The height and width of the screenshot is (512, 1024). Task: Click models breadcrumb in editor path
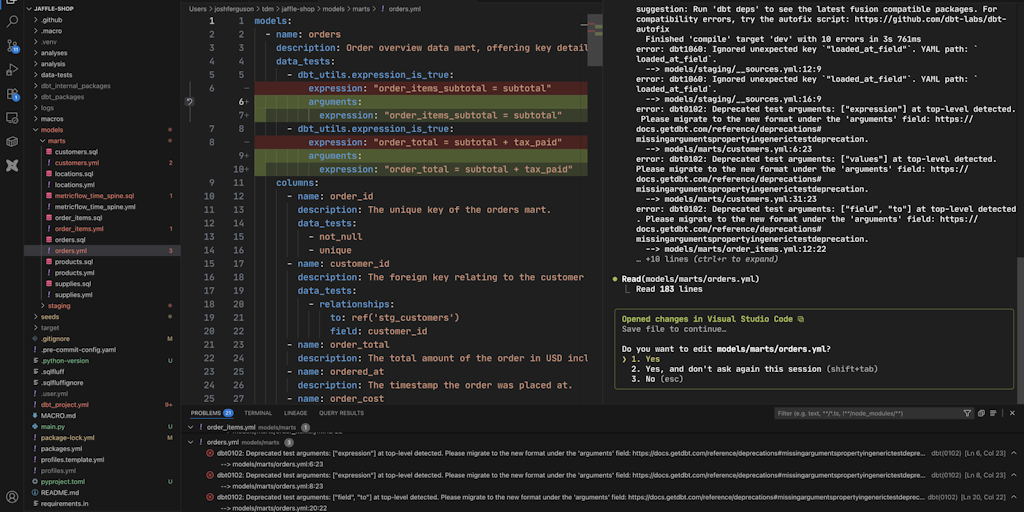pos(332,9)
